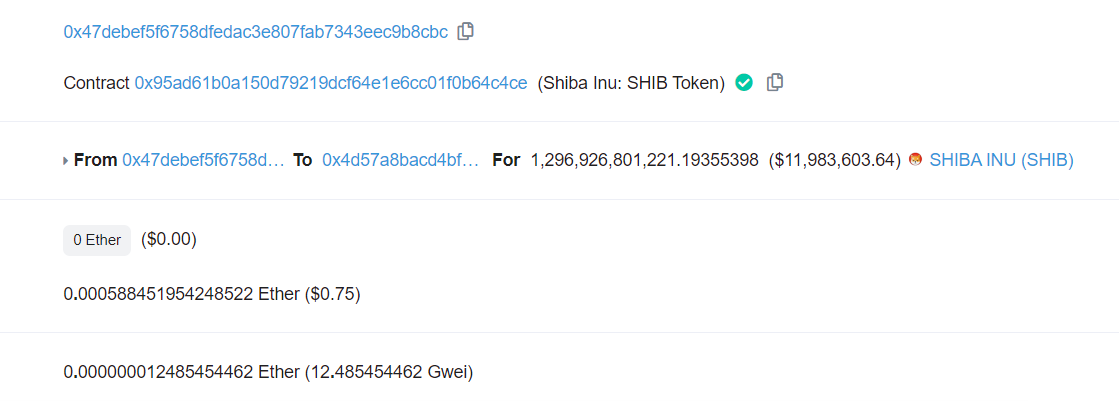This screenshot has width=1119, height=401.
Task: Open recipient address 0x4d57a8bacd4bf…
Action: 400,161
